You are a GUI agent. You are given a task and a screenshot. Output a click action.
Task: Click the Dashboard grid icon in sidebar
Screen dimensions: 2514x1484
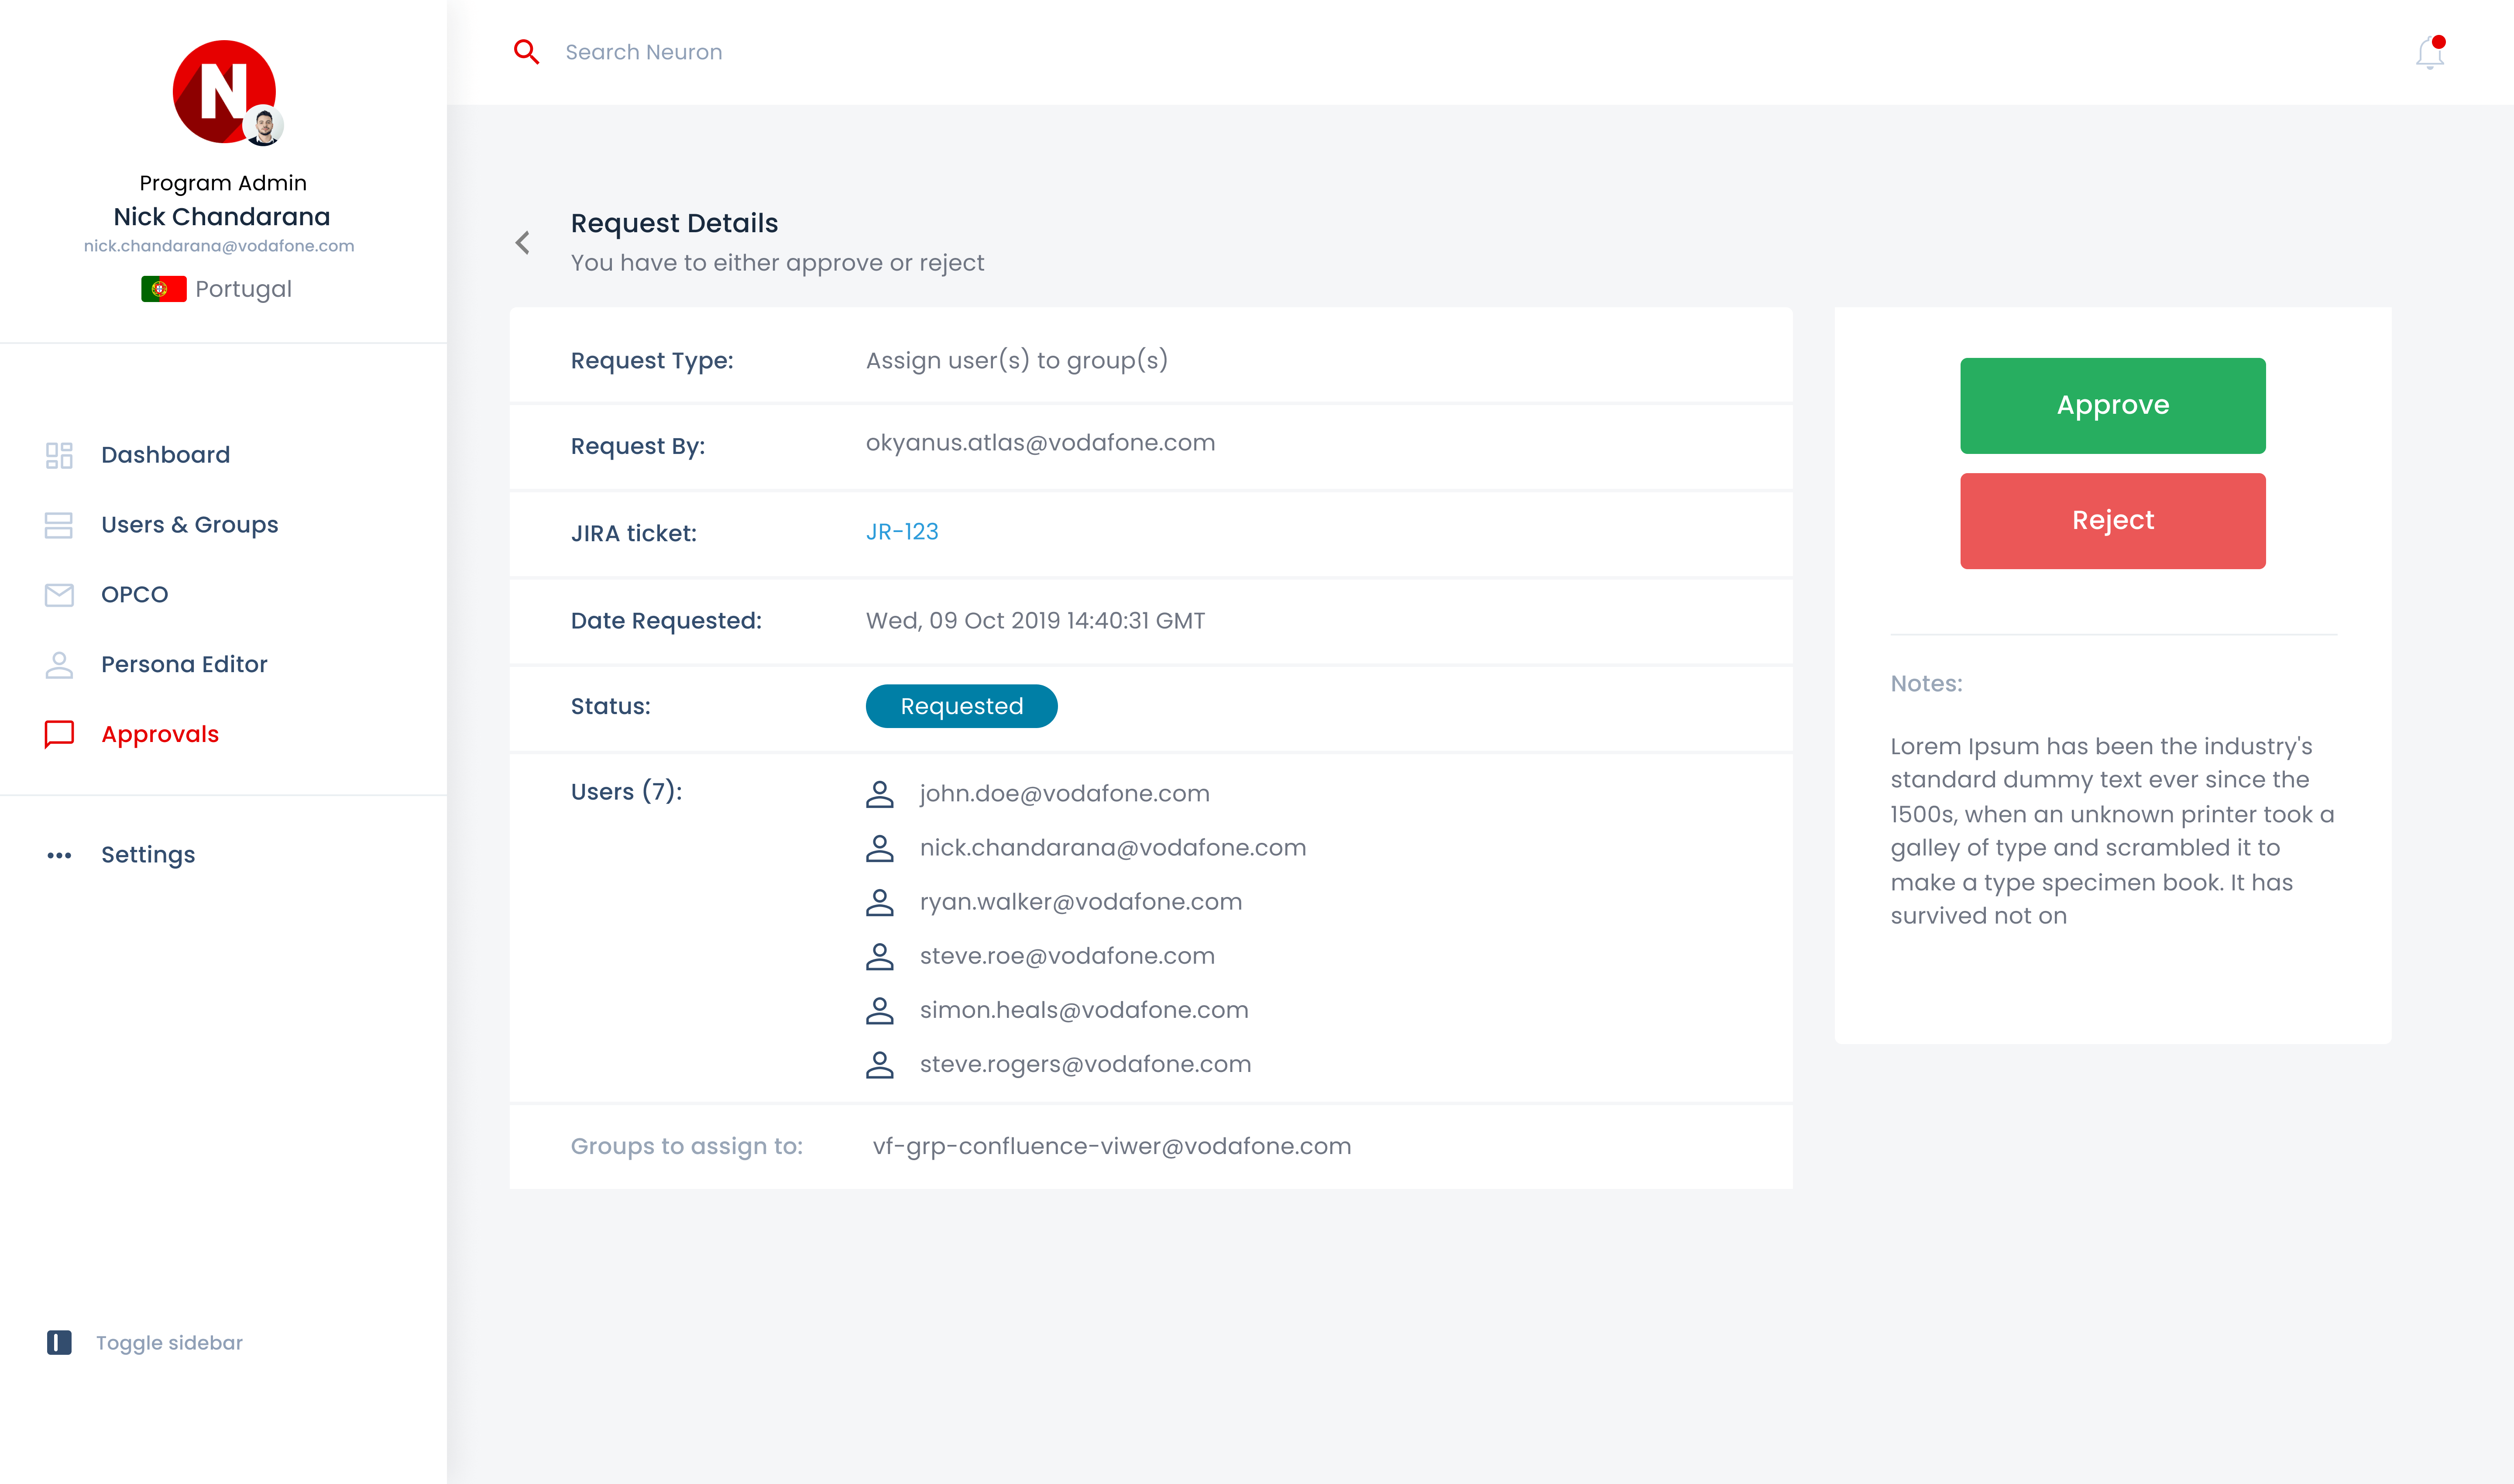[x=59, y=455]
